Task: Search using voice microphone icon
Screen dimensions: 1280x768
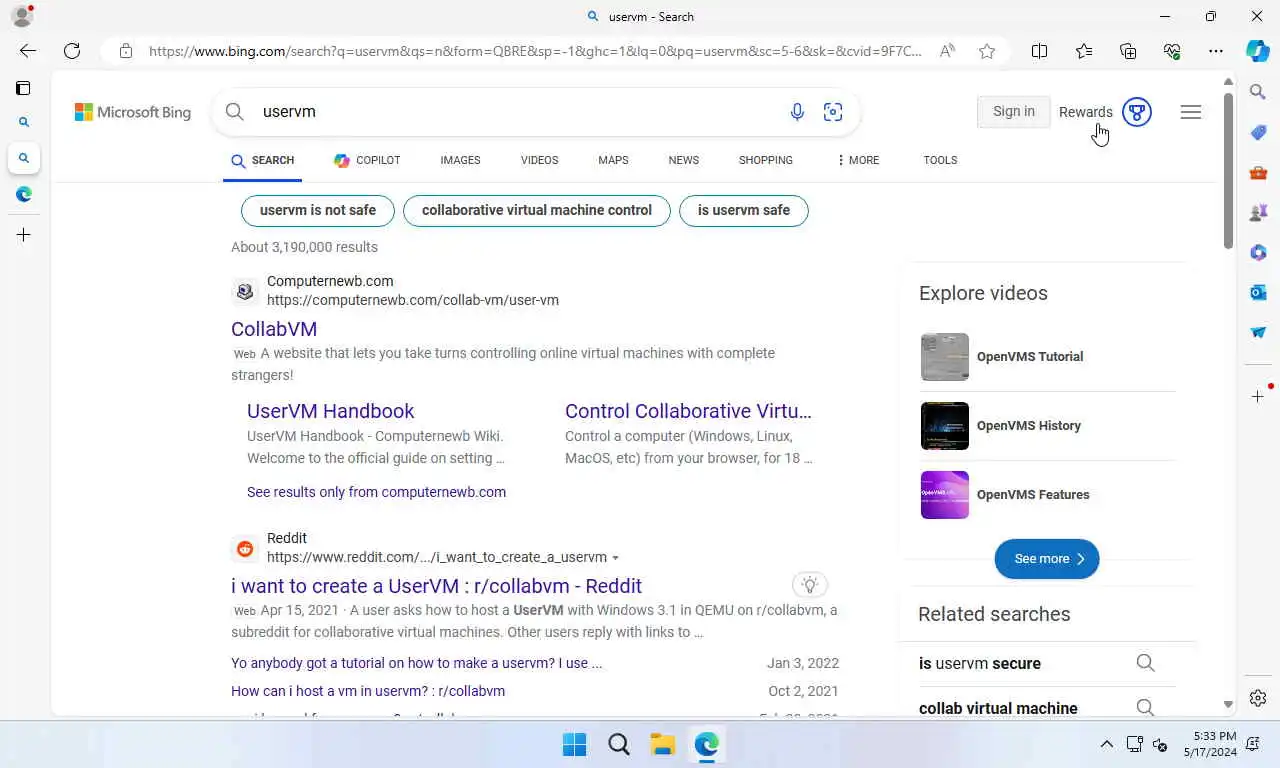Action: (797, 112)
